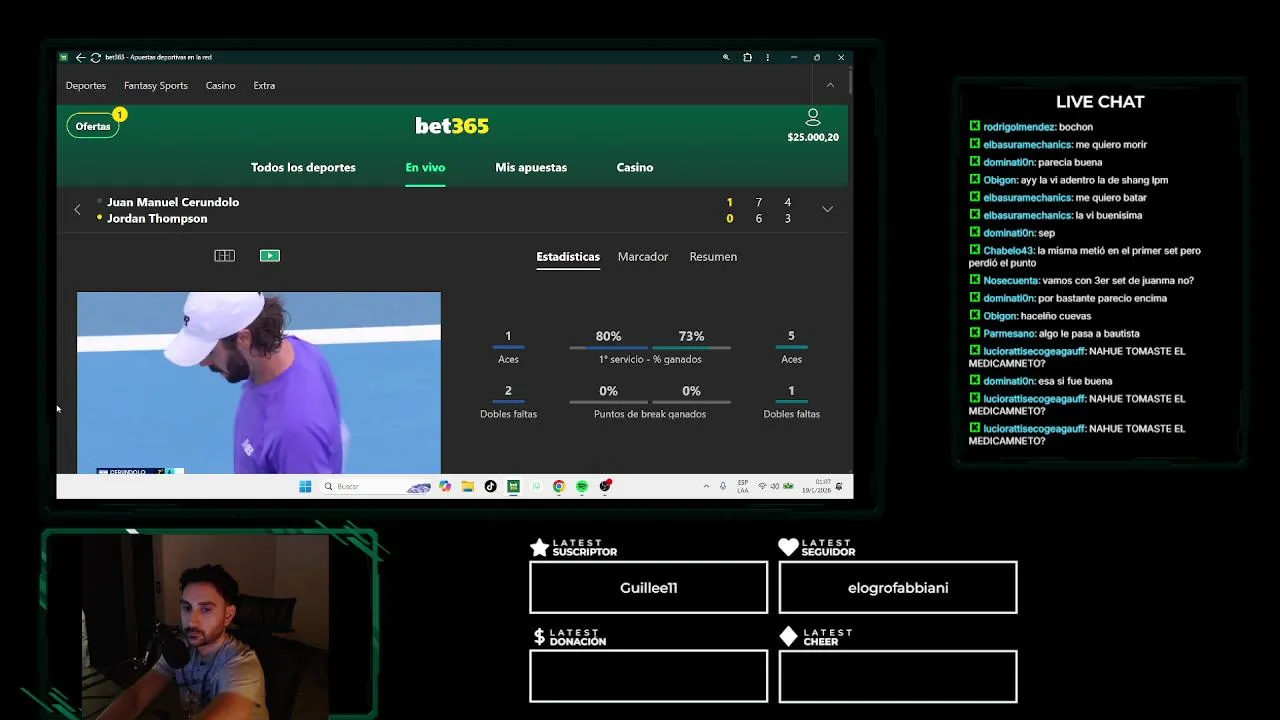Click the bet365 logo
Screen dimensions: 1280x720
(452, 126)
